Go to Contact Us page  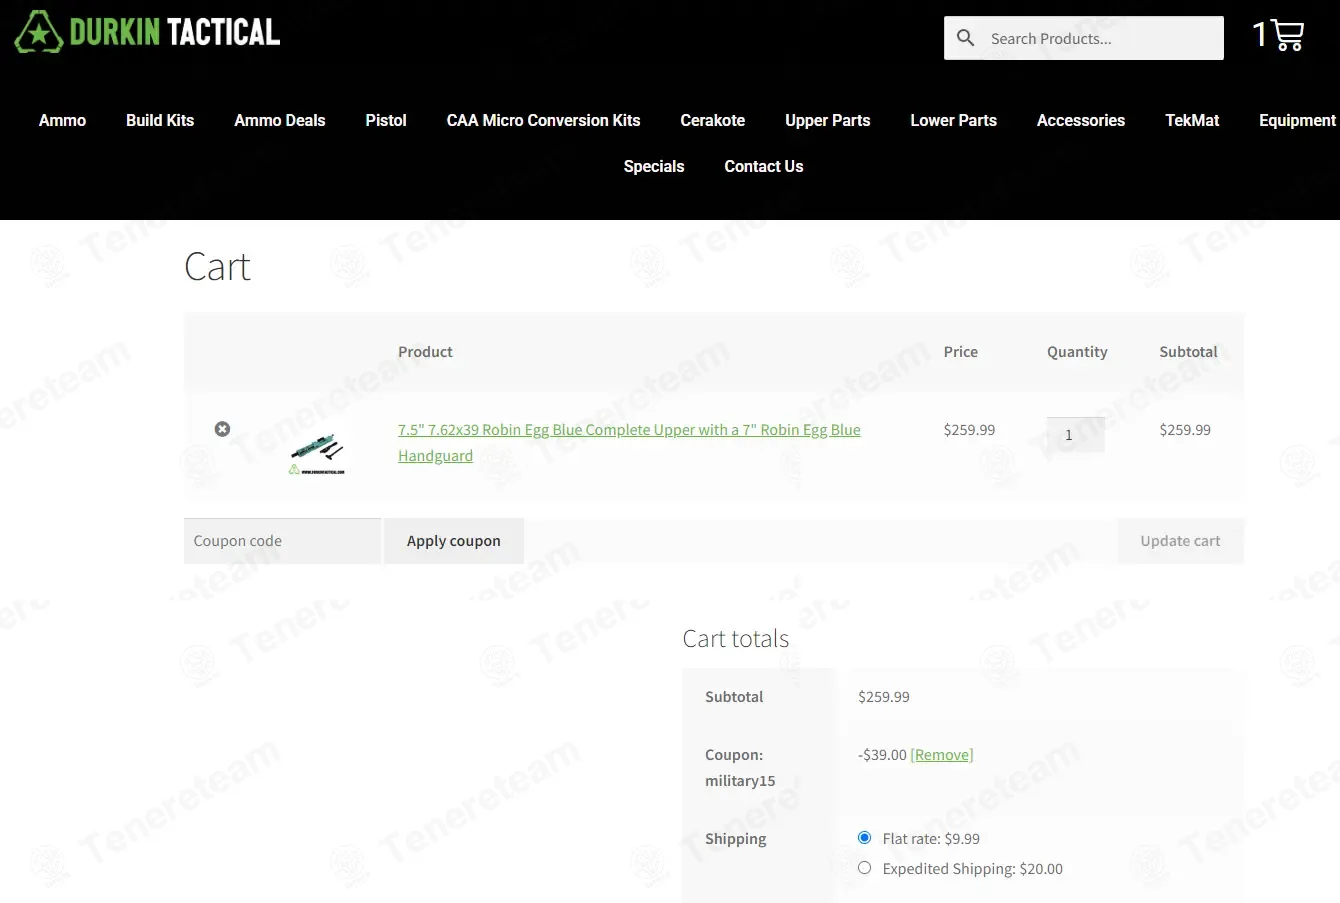coord(763,166)
